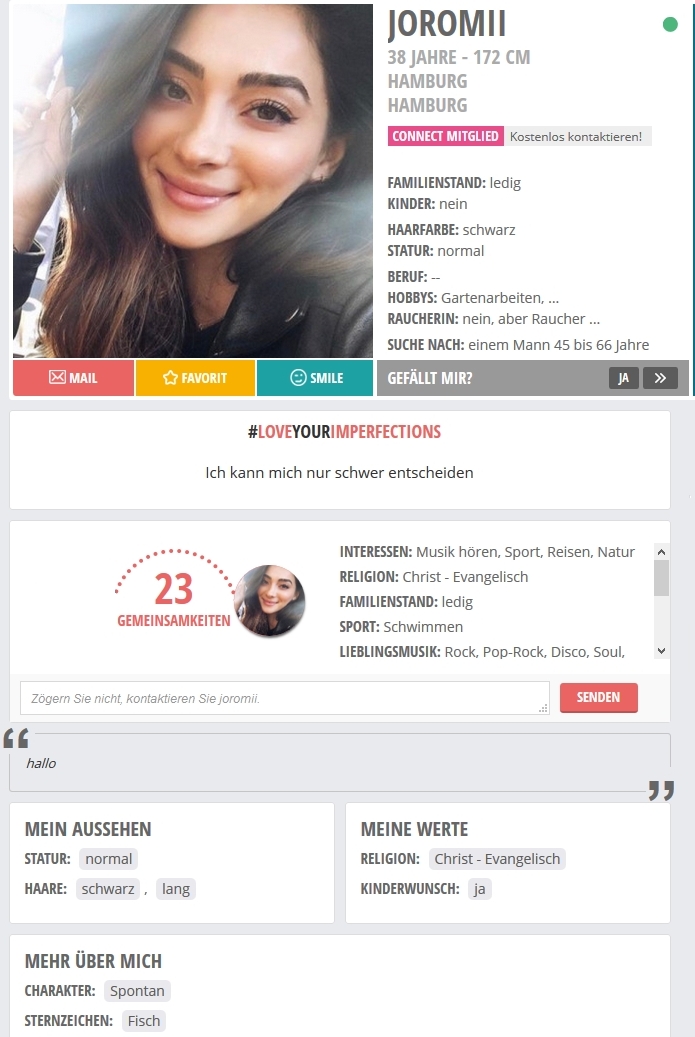The height and width of the screenshot is (1037, 695).
Task: Skip to next profile with double-arrow button
Action: point(660,378)
